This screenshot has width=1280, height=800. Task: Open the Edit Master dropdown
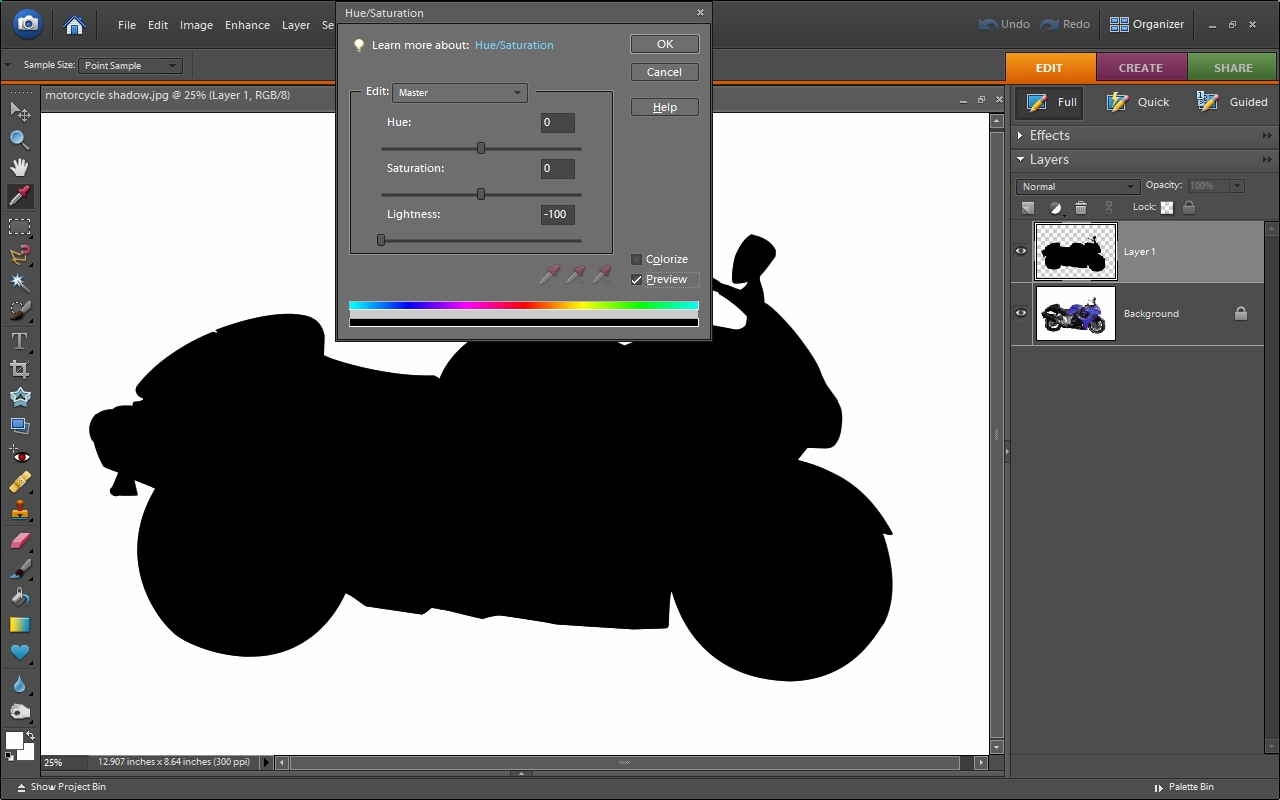pos(460,93)
